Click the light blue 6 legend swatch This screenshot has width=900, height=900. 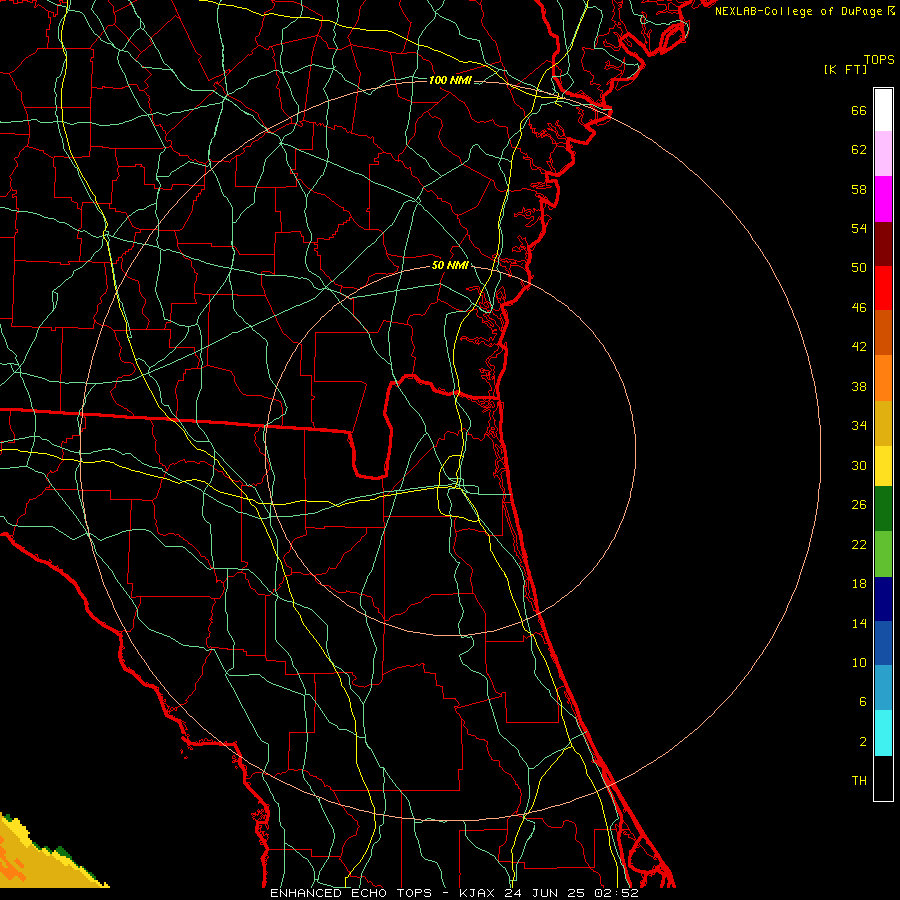[883, 688]
